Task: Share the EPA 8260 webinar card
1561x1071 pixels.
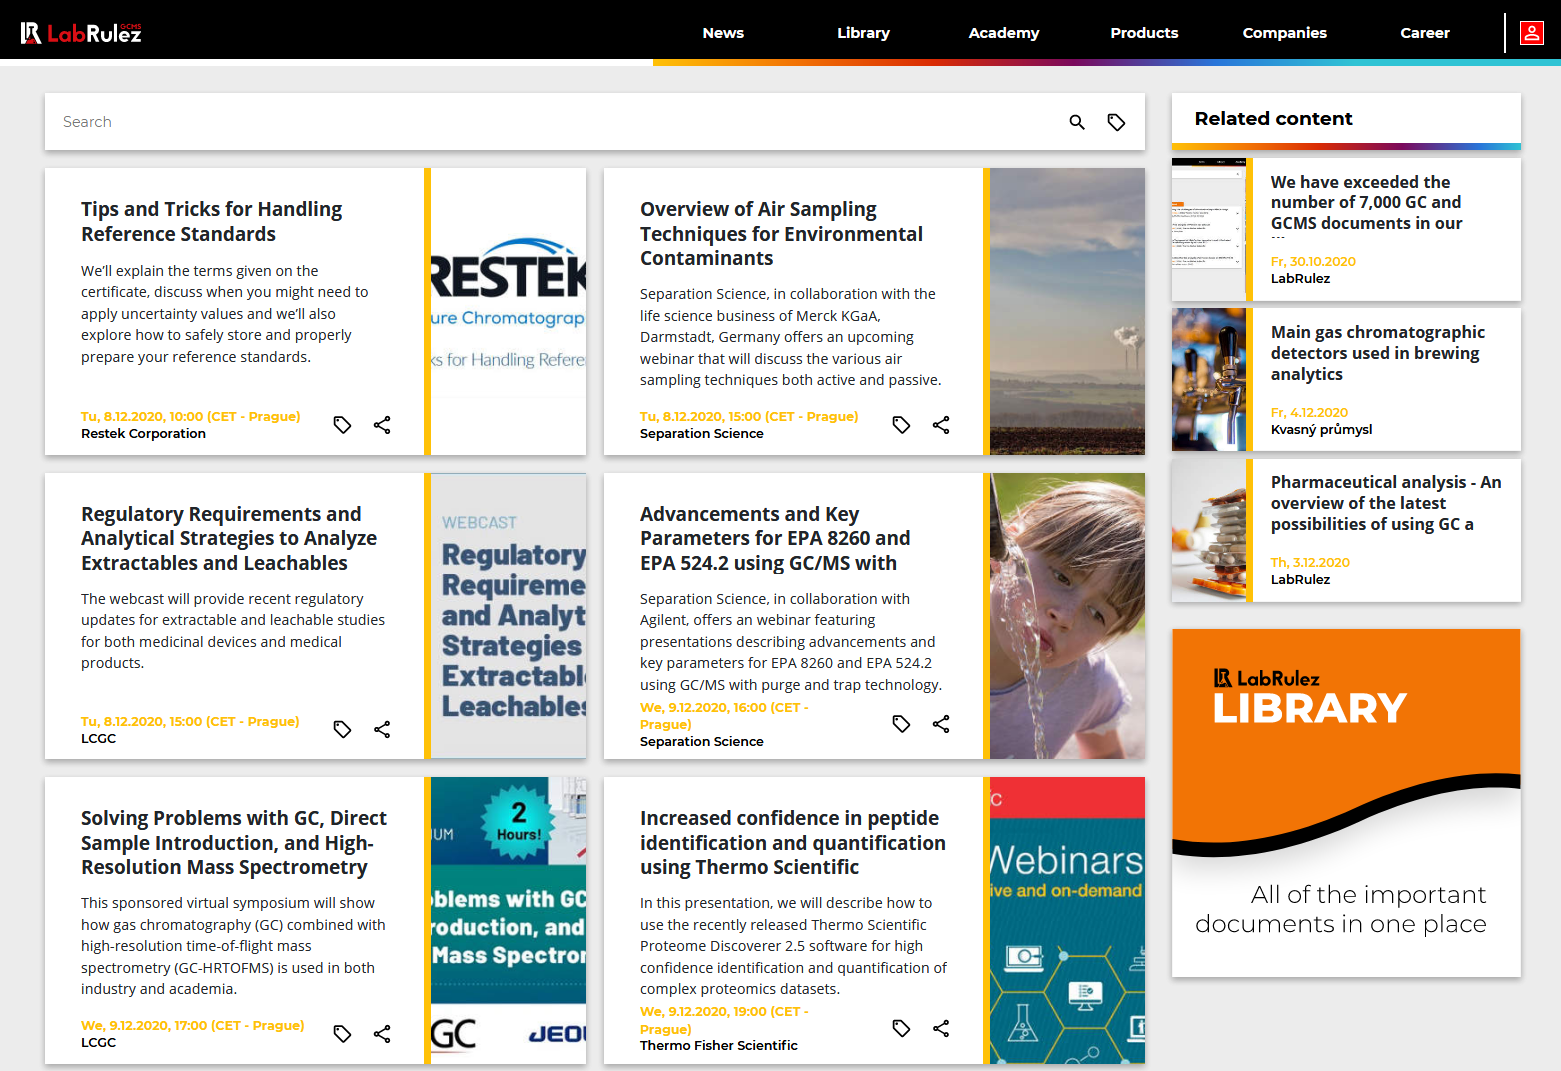Action: pos(941,723)
